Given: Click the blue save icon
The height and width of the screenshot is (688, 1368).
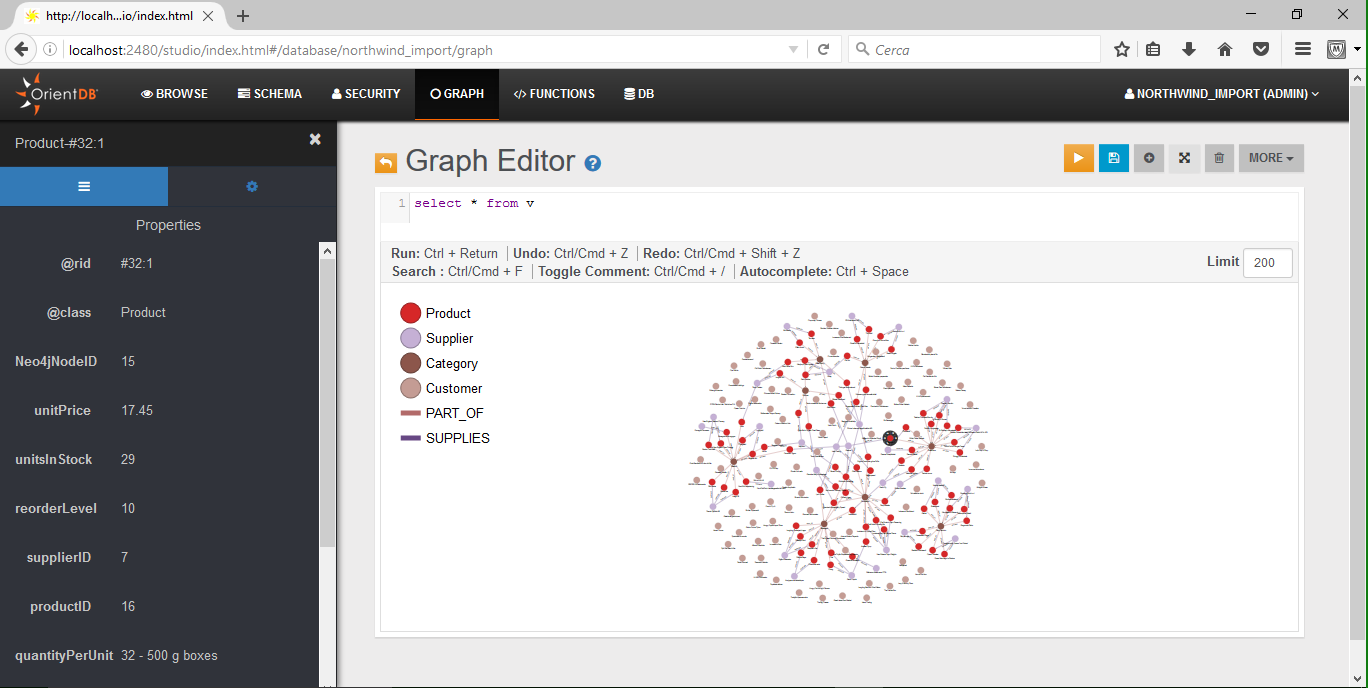Looking at the screenshot, I should pyautogui.click(x=1114, y=158).
